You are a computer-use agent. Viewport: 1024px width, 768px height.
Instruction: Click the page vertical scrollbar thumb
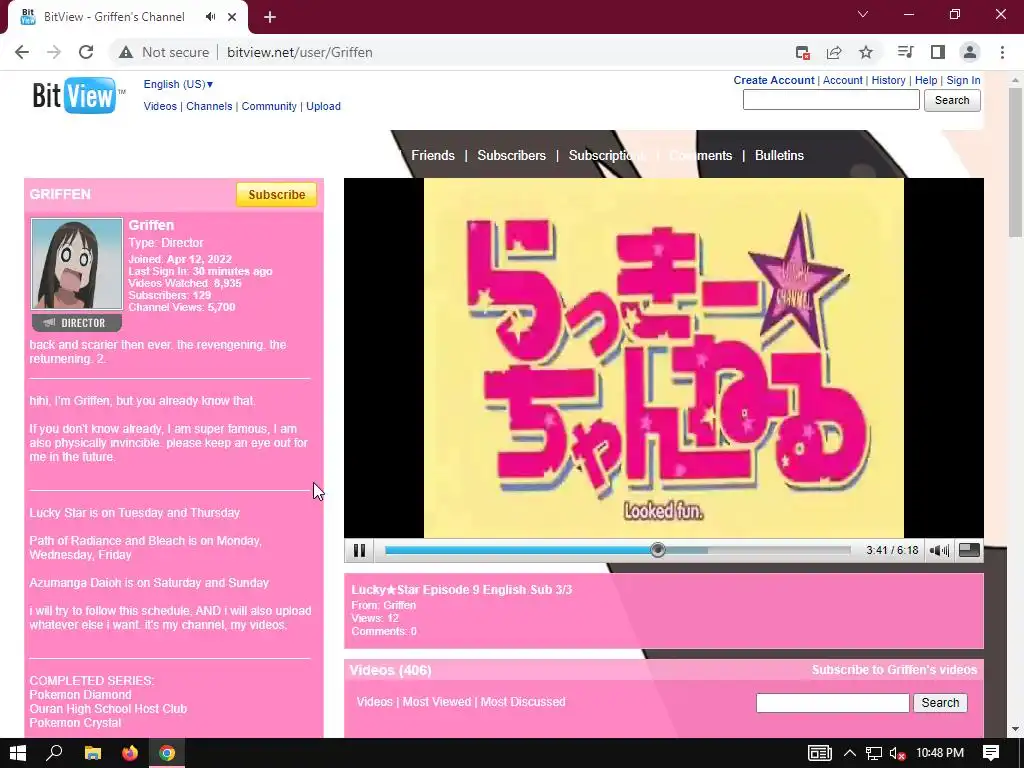(1015, 162)
